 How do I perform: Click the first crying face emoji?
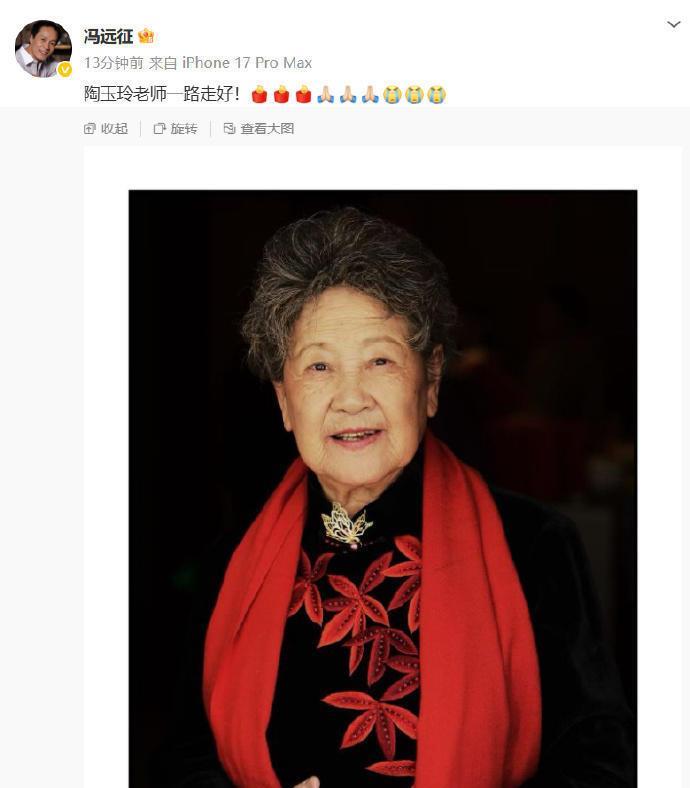coord(392,94)
